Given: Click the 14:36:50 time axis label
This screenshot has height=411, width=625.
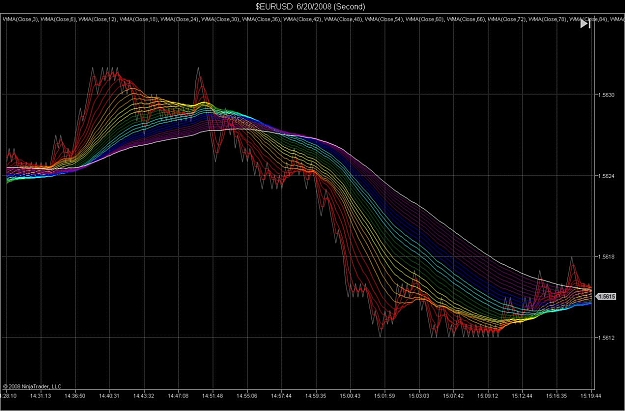Looking at the screenshot, I should 75,396.
